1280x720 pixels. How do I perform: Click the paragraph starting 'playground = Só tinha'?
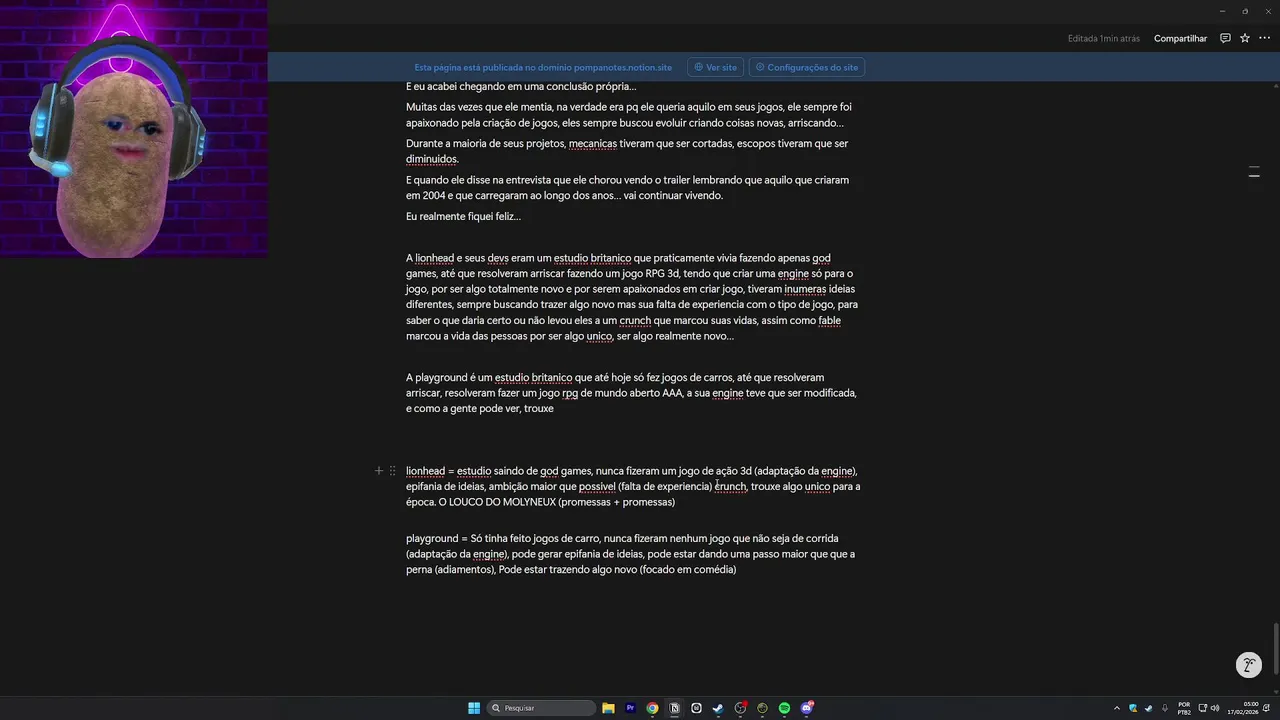click(x=630, y=554)
